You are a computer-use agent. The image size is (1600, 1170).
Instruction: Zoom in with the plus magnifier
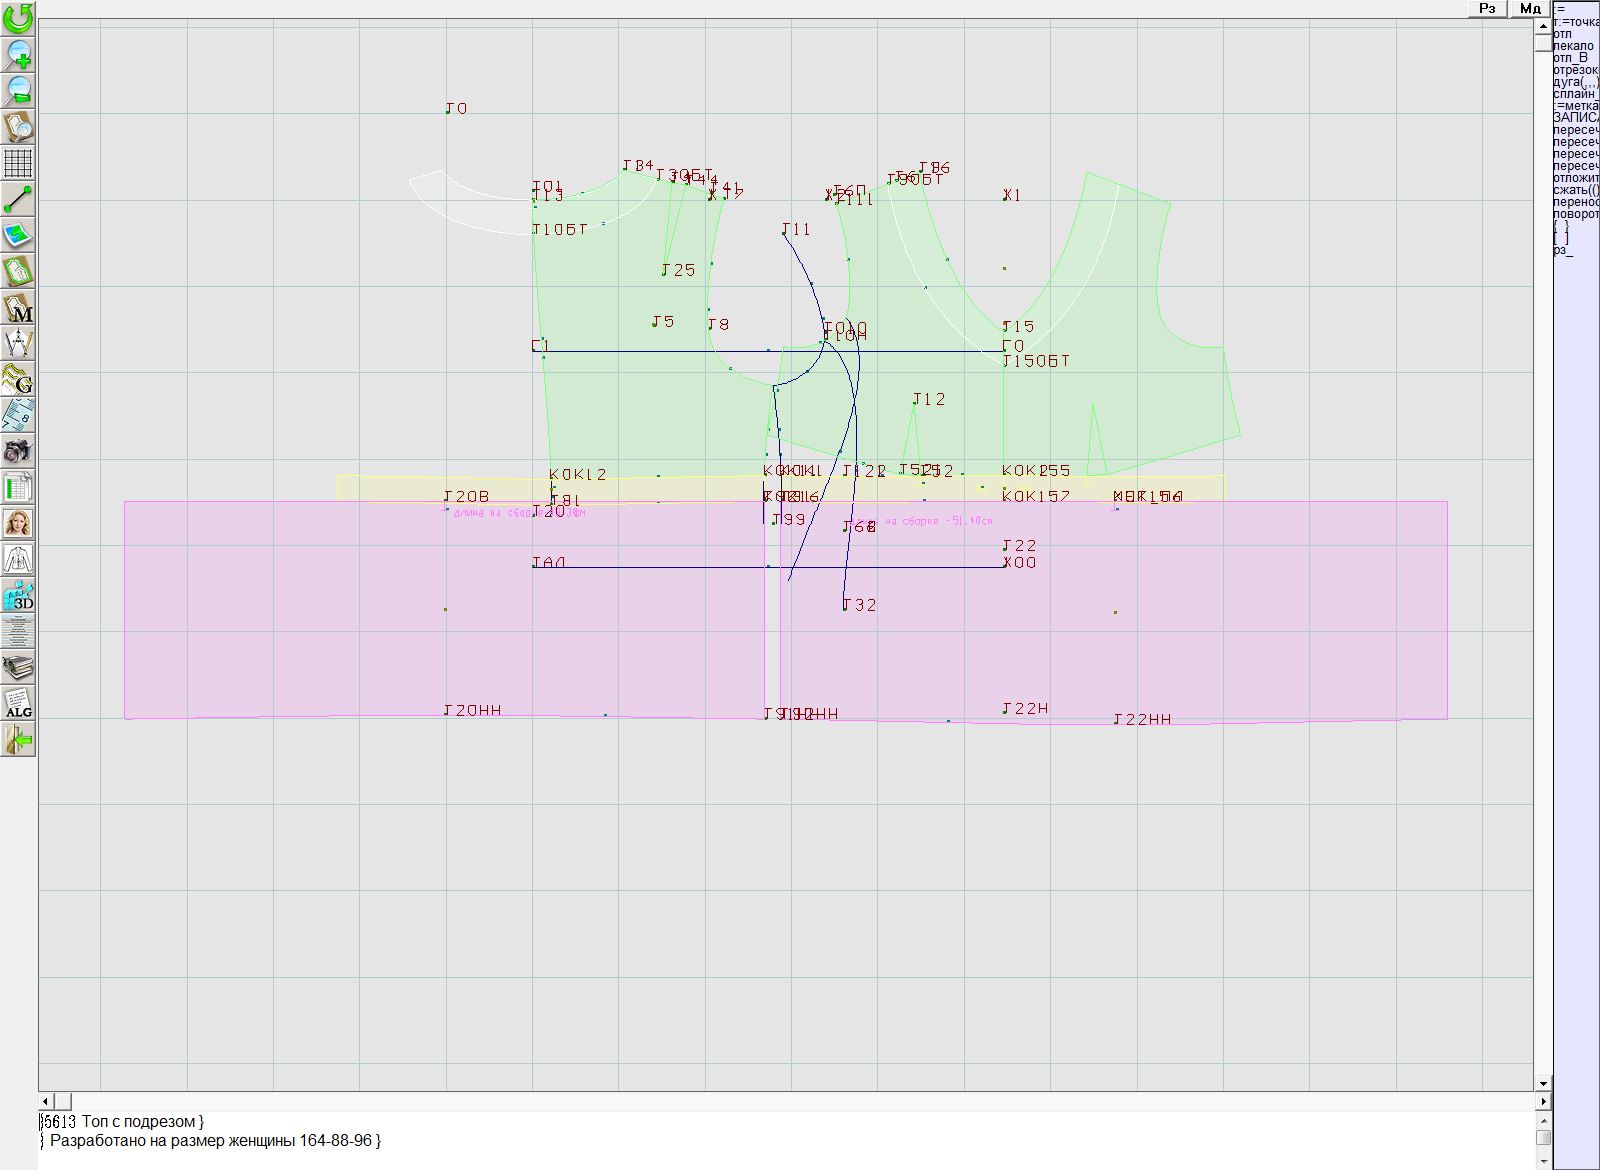point(18,54)
